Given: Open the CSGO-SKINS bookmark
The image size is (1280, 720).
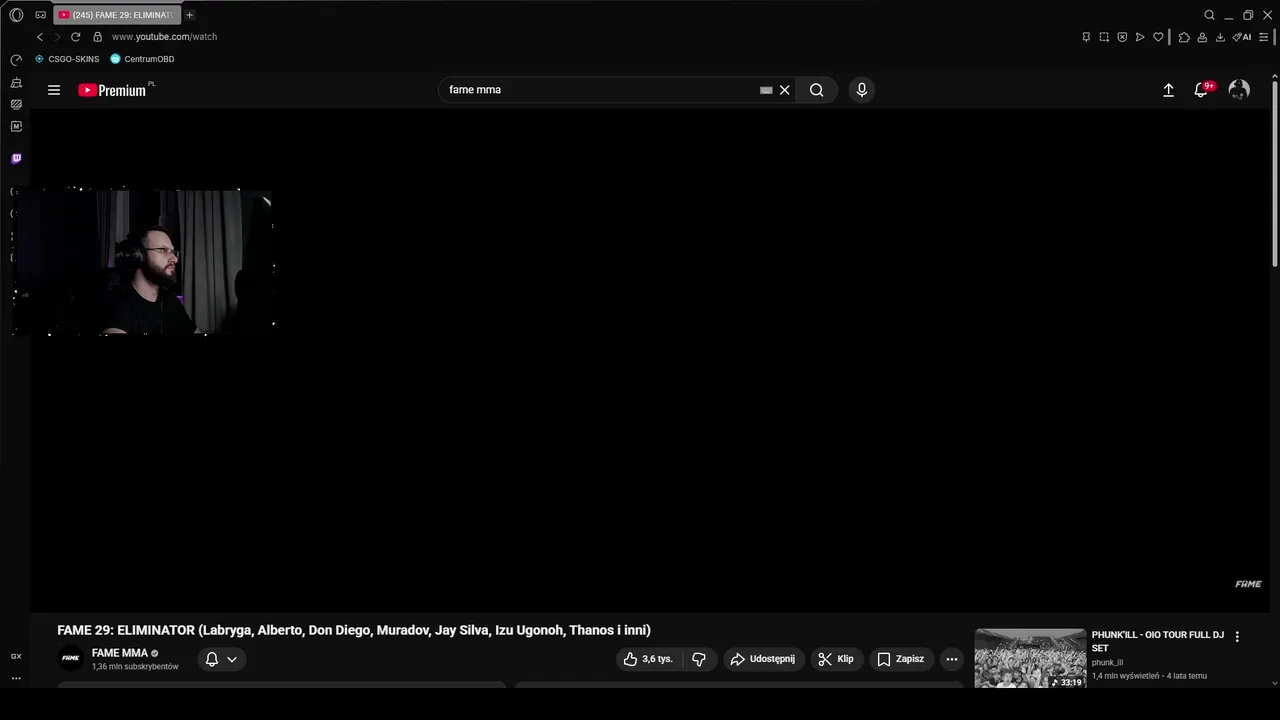Looking at the screenshot, I should pos(67,59).
